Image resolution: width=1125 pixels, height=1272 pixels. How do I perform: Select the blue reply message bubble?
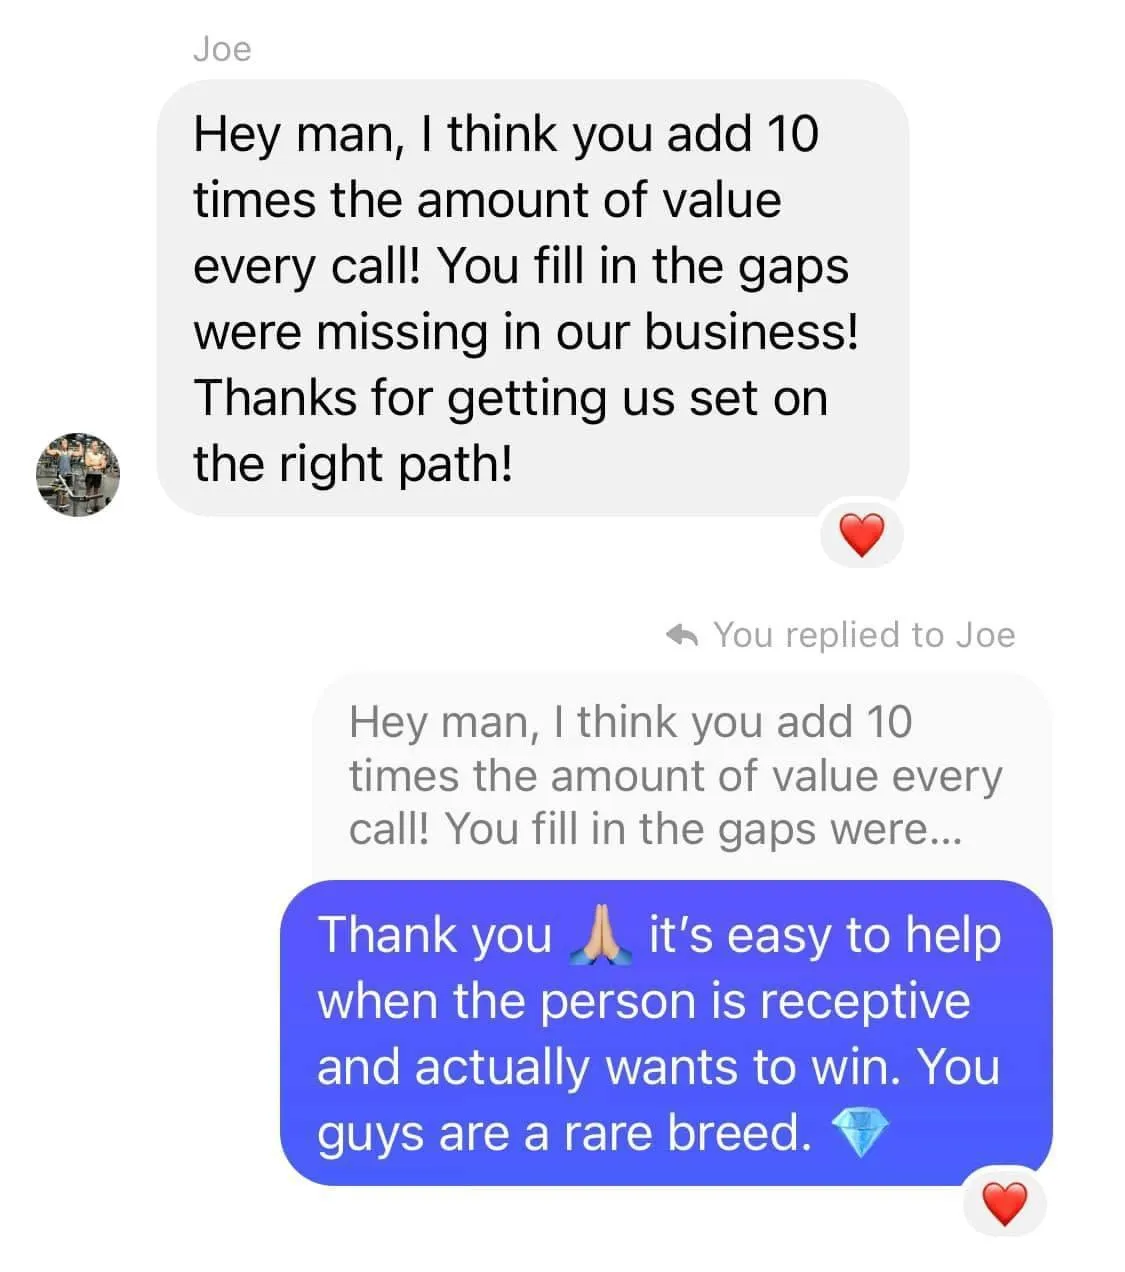click(666, 1033)
